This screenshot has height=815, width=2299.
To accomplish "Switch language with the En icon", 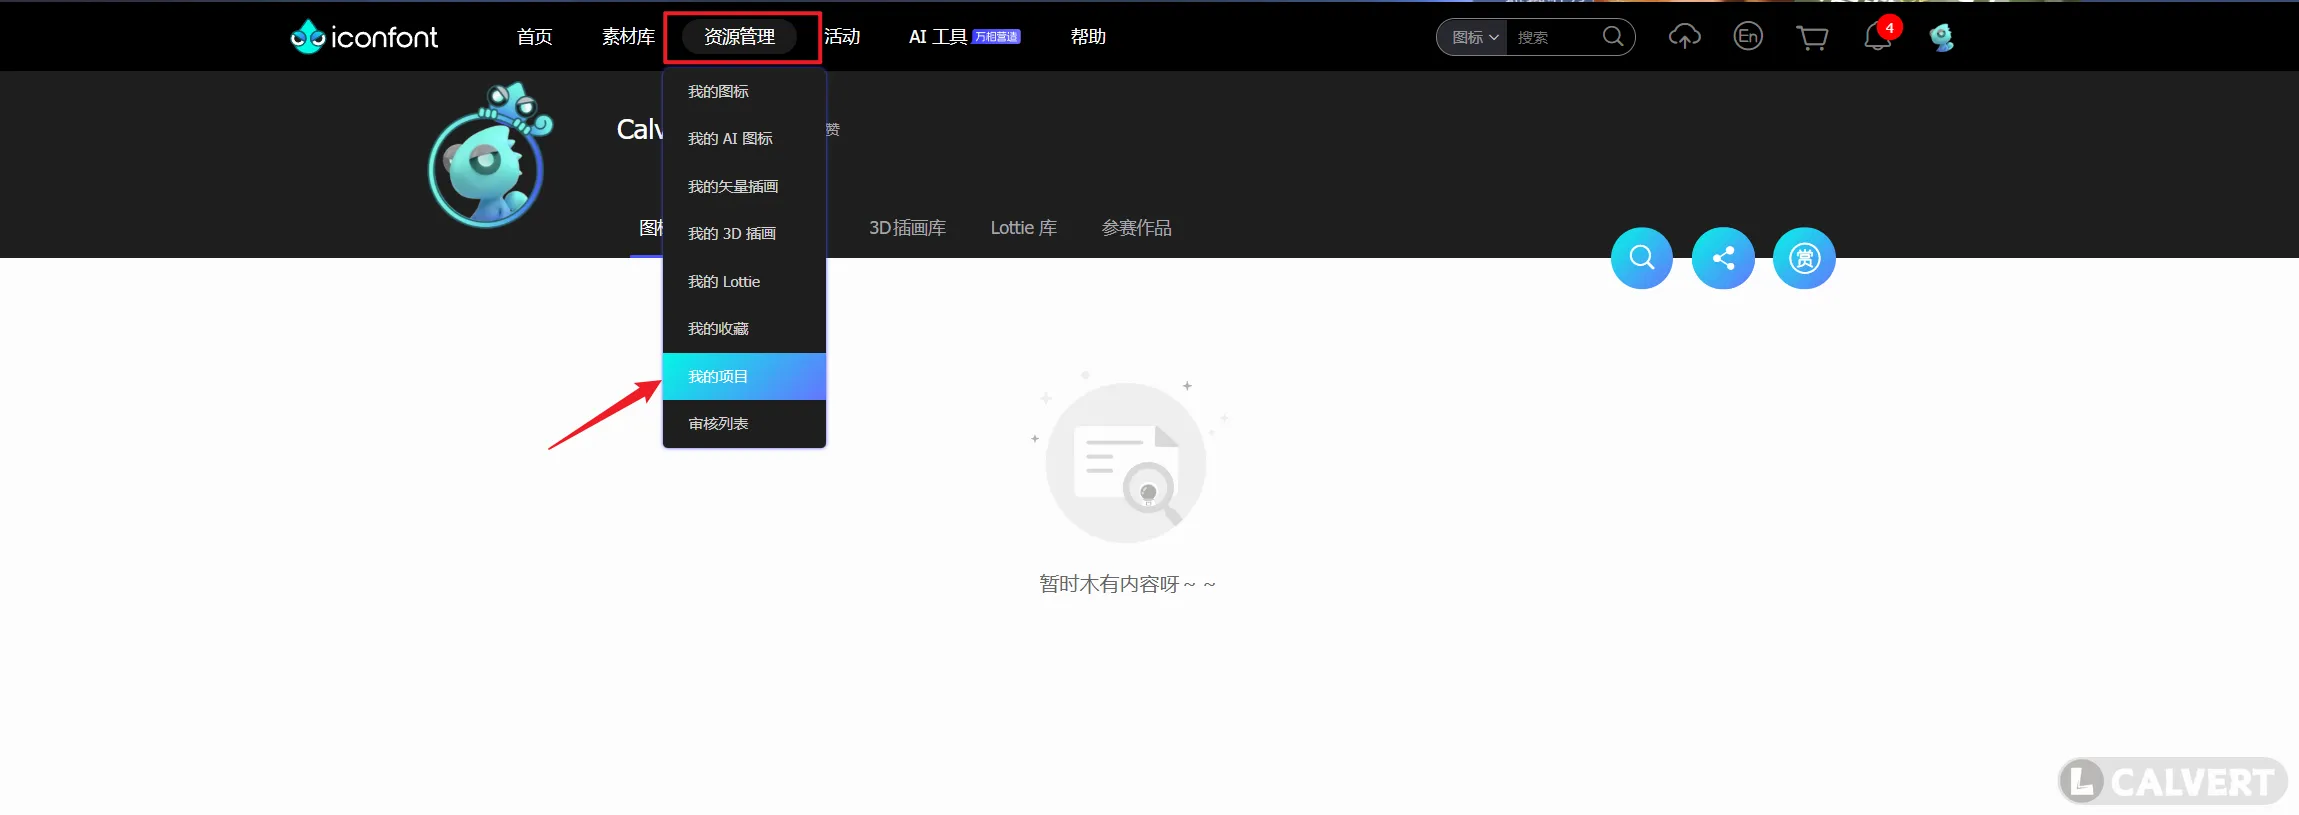I will (x=1747, y=37).
